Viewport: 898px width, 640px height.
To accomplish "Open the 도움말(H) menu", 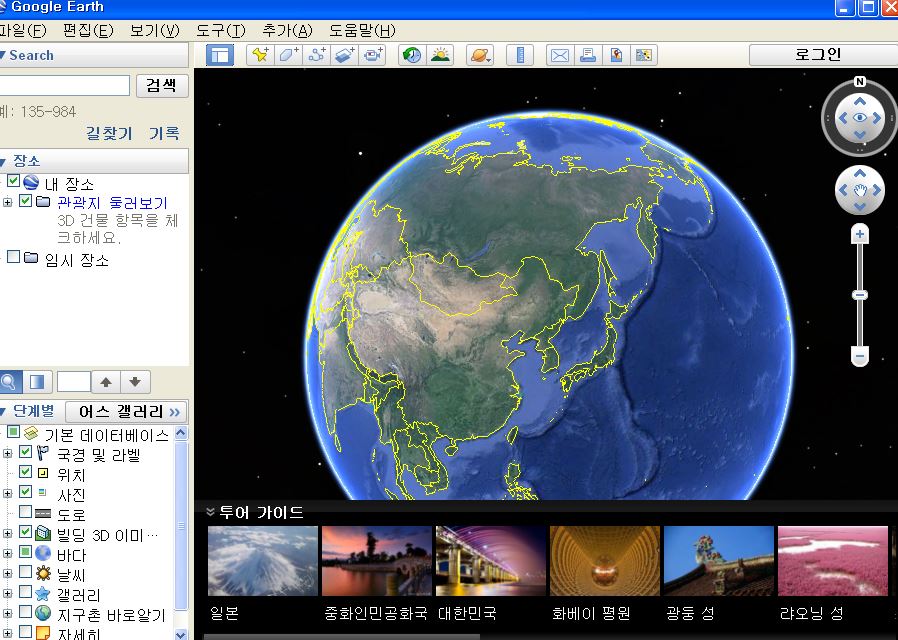I will (362, 30).
